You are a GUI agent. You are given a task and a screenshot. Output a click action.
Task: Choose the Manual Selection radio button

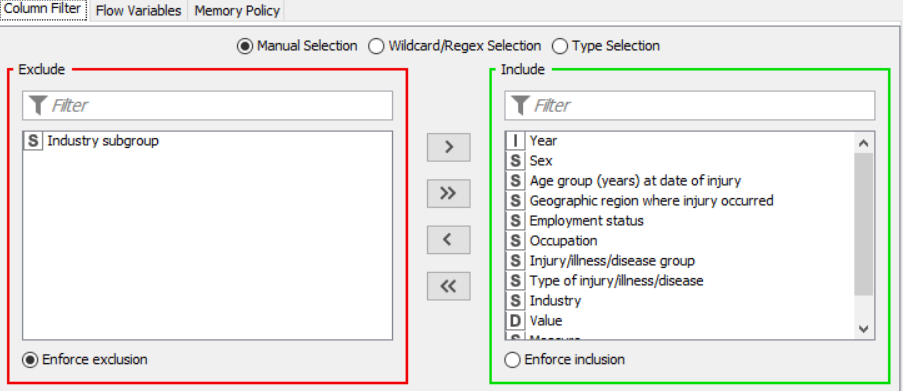(x=245, y=46)
